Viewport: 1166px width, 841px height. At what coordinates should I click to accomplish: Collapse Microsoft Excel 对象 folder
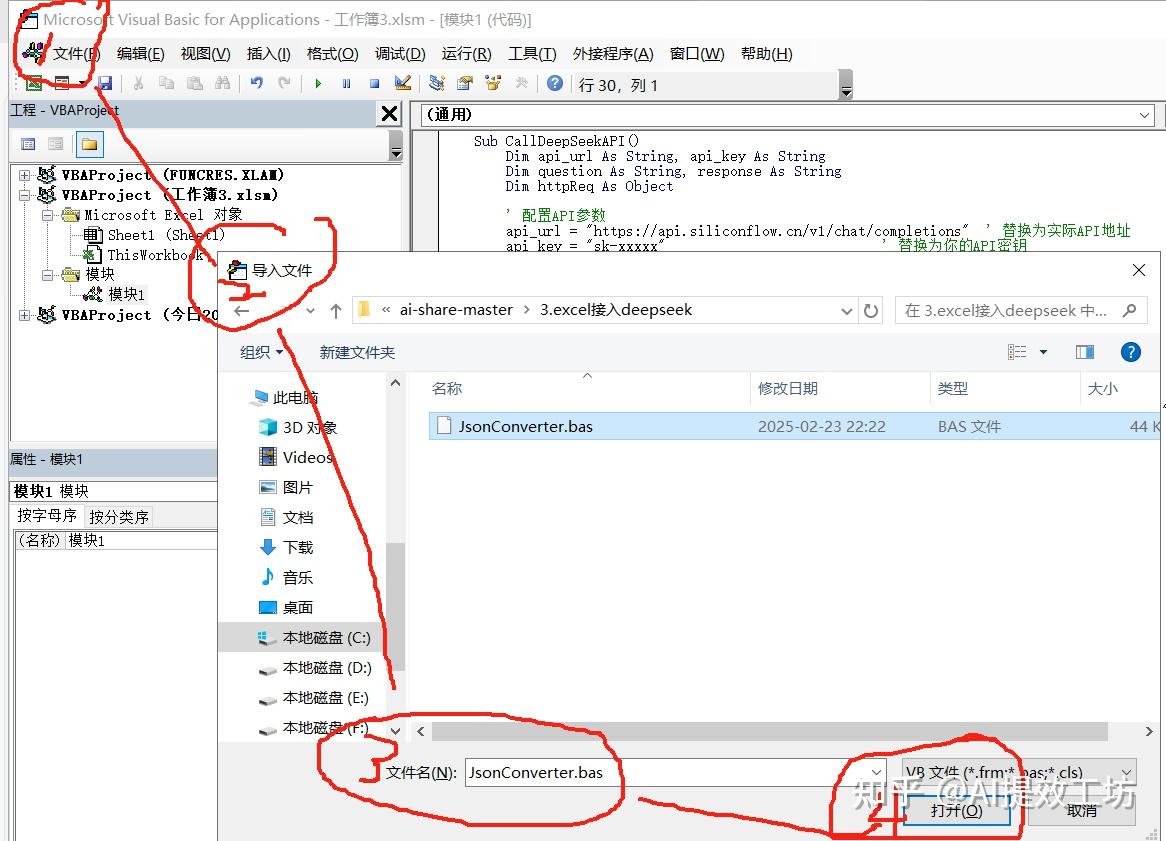(48, 216)
